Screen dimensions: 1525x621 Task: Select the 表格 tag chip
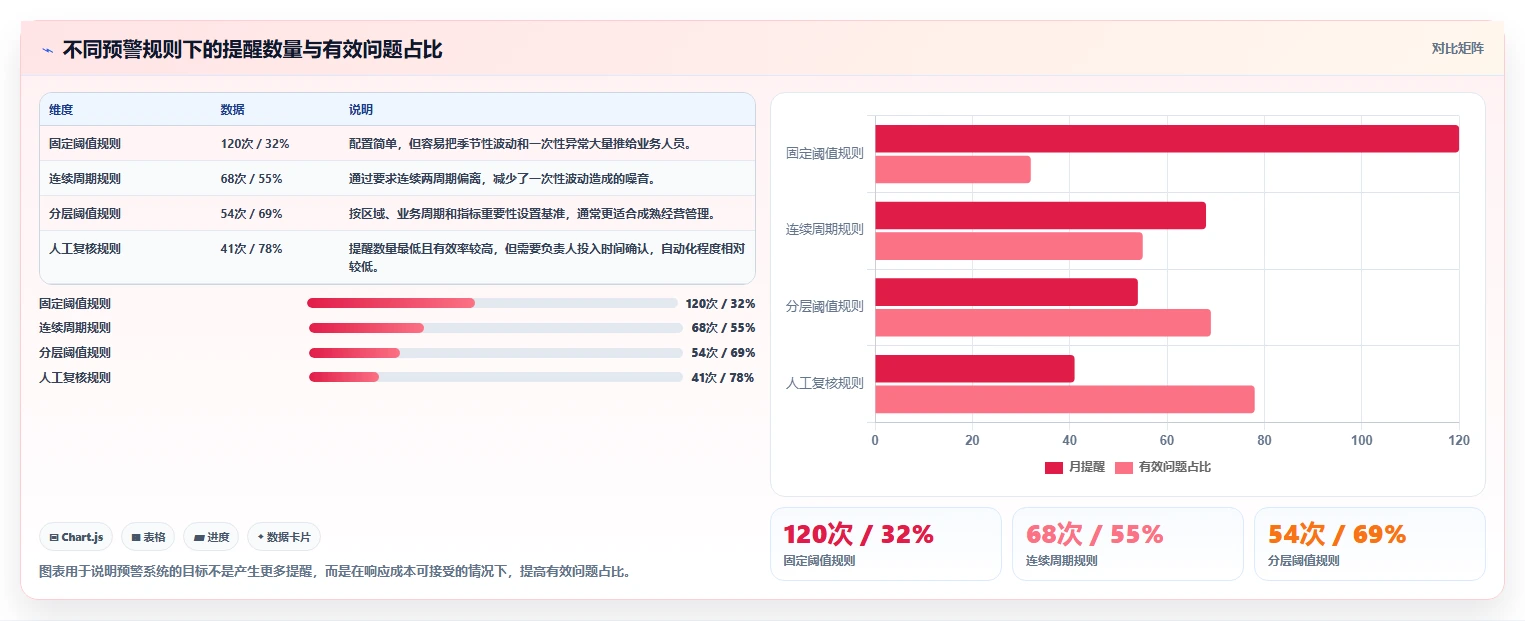148,537
